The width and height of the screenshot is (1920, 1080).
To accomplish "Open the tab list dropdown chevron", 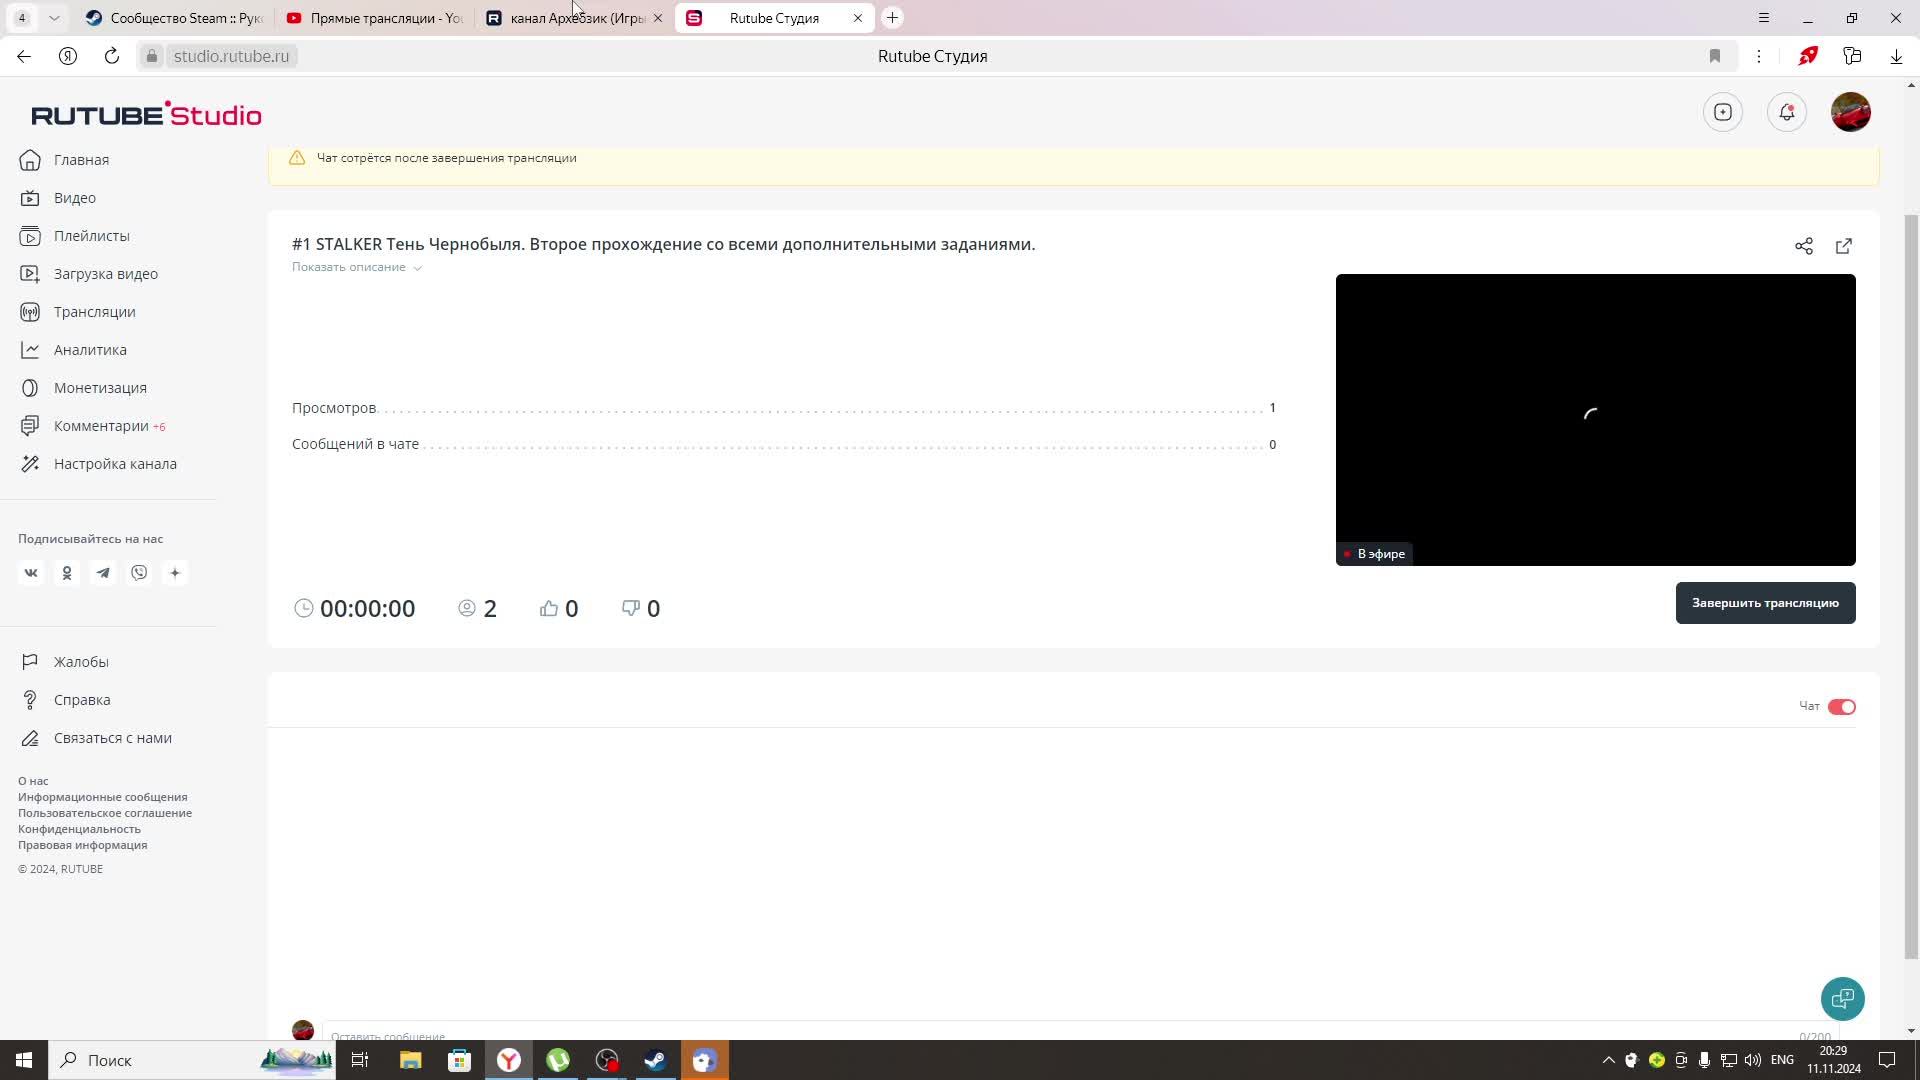I will [54, 18].
